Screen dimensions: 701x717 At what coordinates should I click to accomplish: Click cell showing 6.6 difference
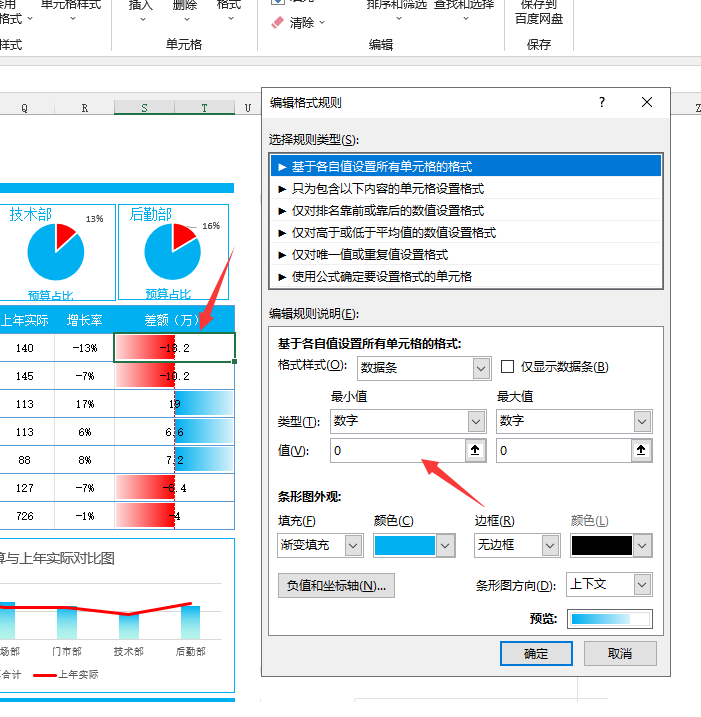tap(174, 432)
